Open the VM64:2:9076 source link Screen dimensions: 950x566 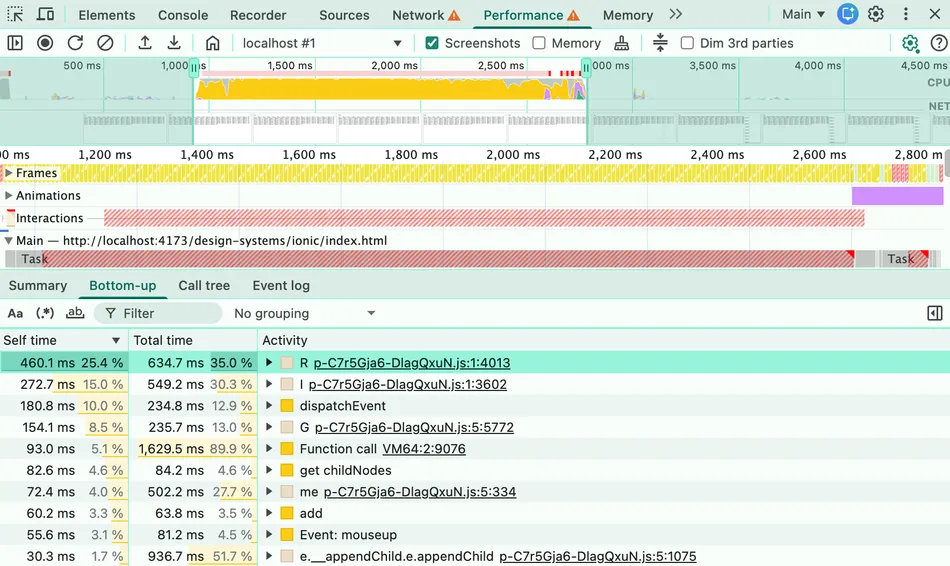pos(424,449)
